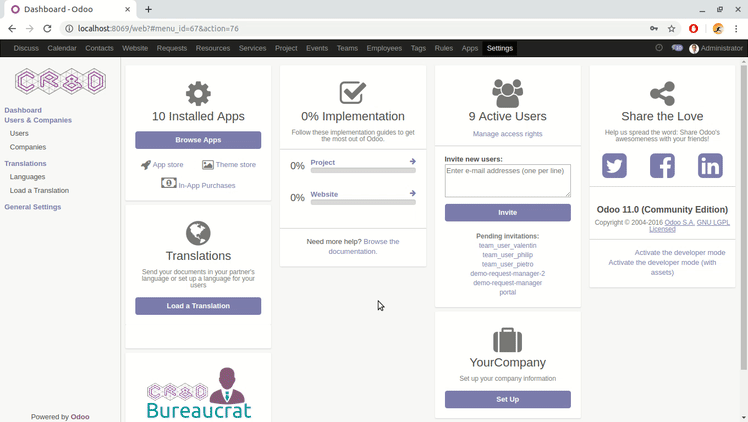Click the CR&D logo in sidebar
Viewport: 748px width, 422px height.
pos(60,81)
